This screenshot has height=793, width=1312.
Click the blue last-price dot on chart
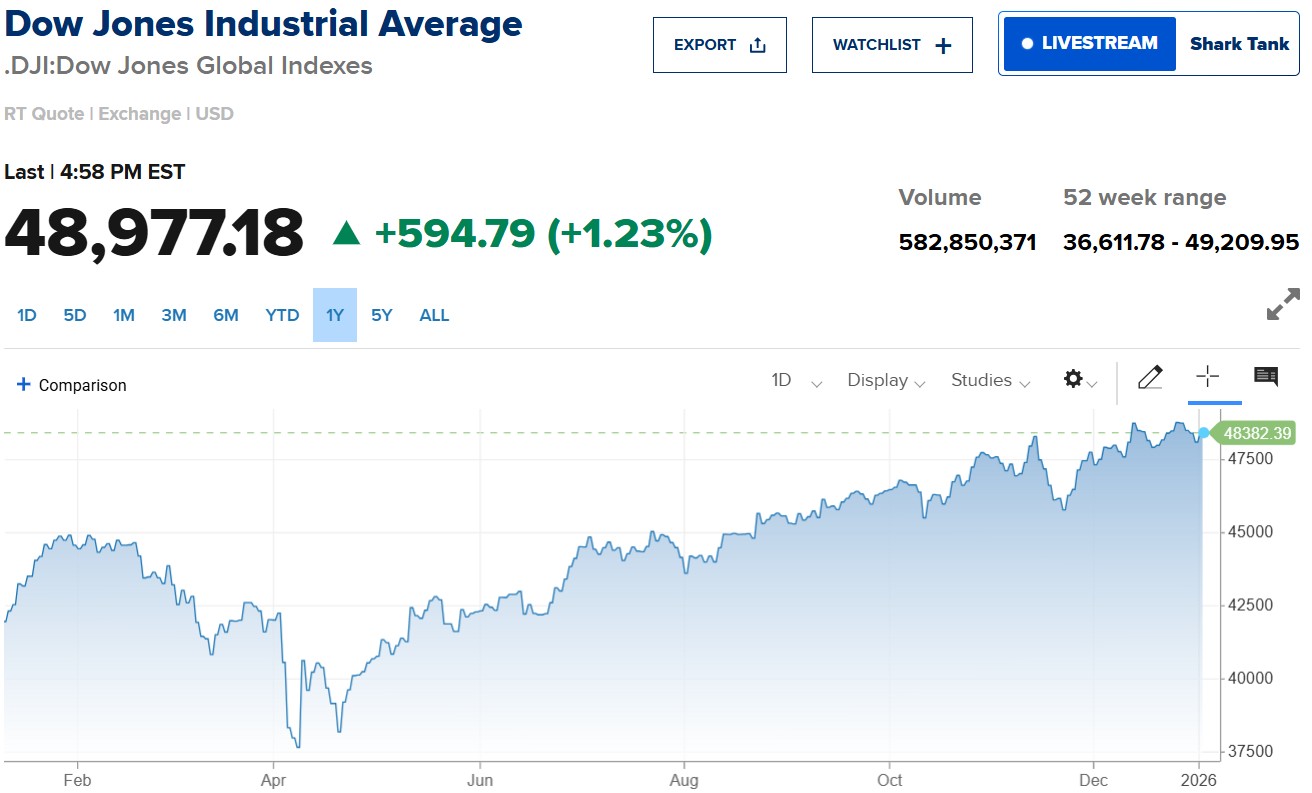coord(1204,433)
